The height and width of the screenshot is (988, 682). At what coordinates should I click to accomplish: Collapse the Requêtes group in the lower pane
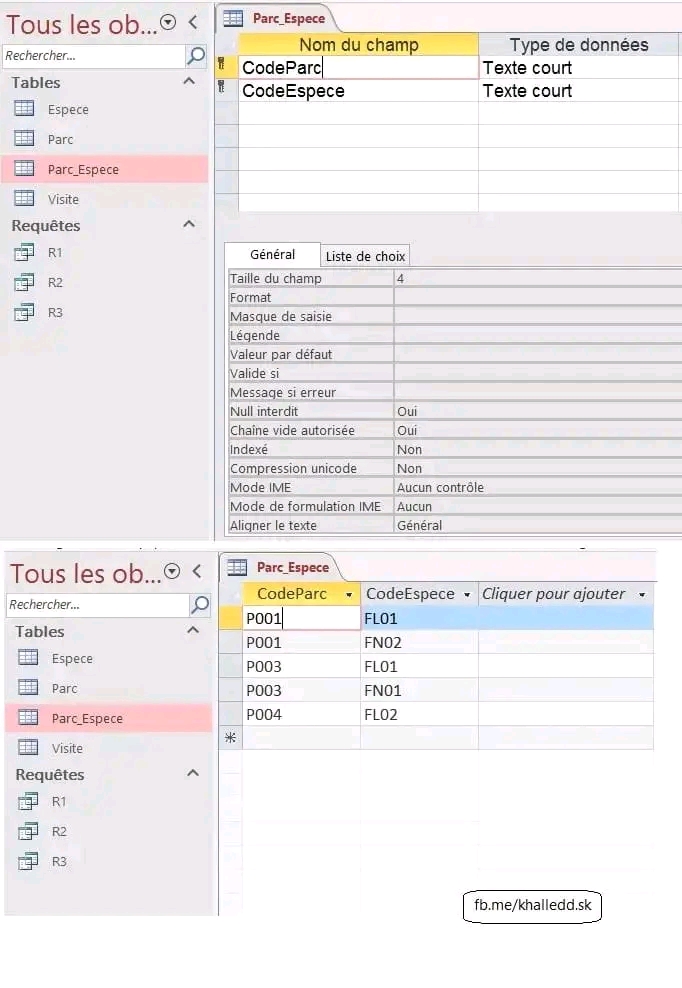click(x=193, y=774)
